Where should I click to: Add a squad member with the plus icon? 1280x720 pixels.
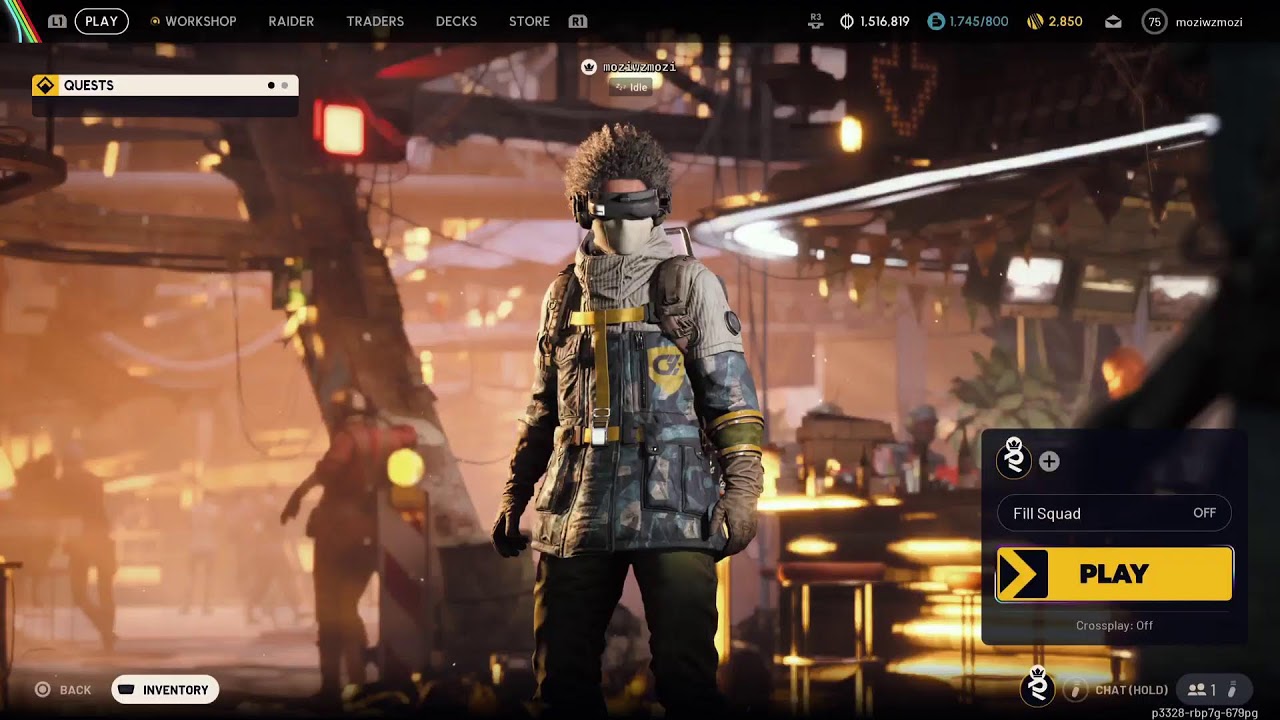coord(1049,461)
